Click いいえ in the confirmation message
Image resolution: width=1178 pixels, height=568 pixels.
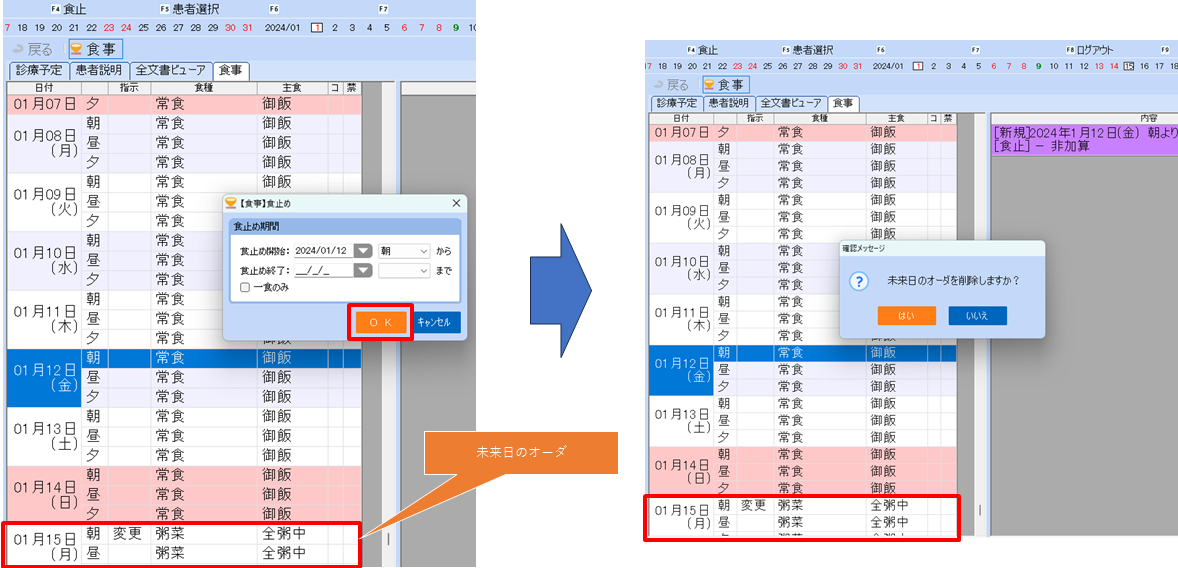(x=977, y=316)
